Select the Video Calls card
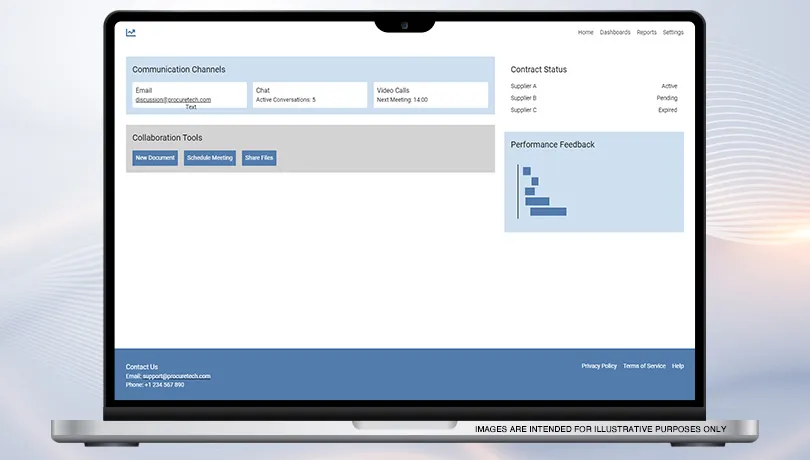Viewport: 810px width, 460px height. (x=430, y=95)
